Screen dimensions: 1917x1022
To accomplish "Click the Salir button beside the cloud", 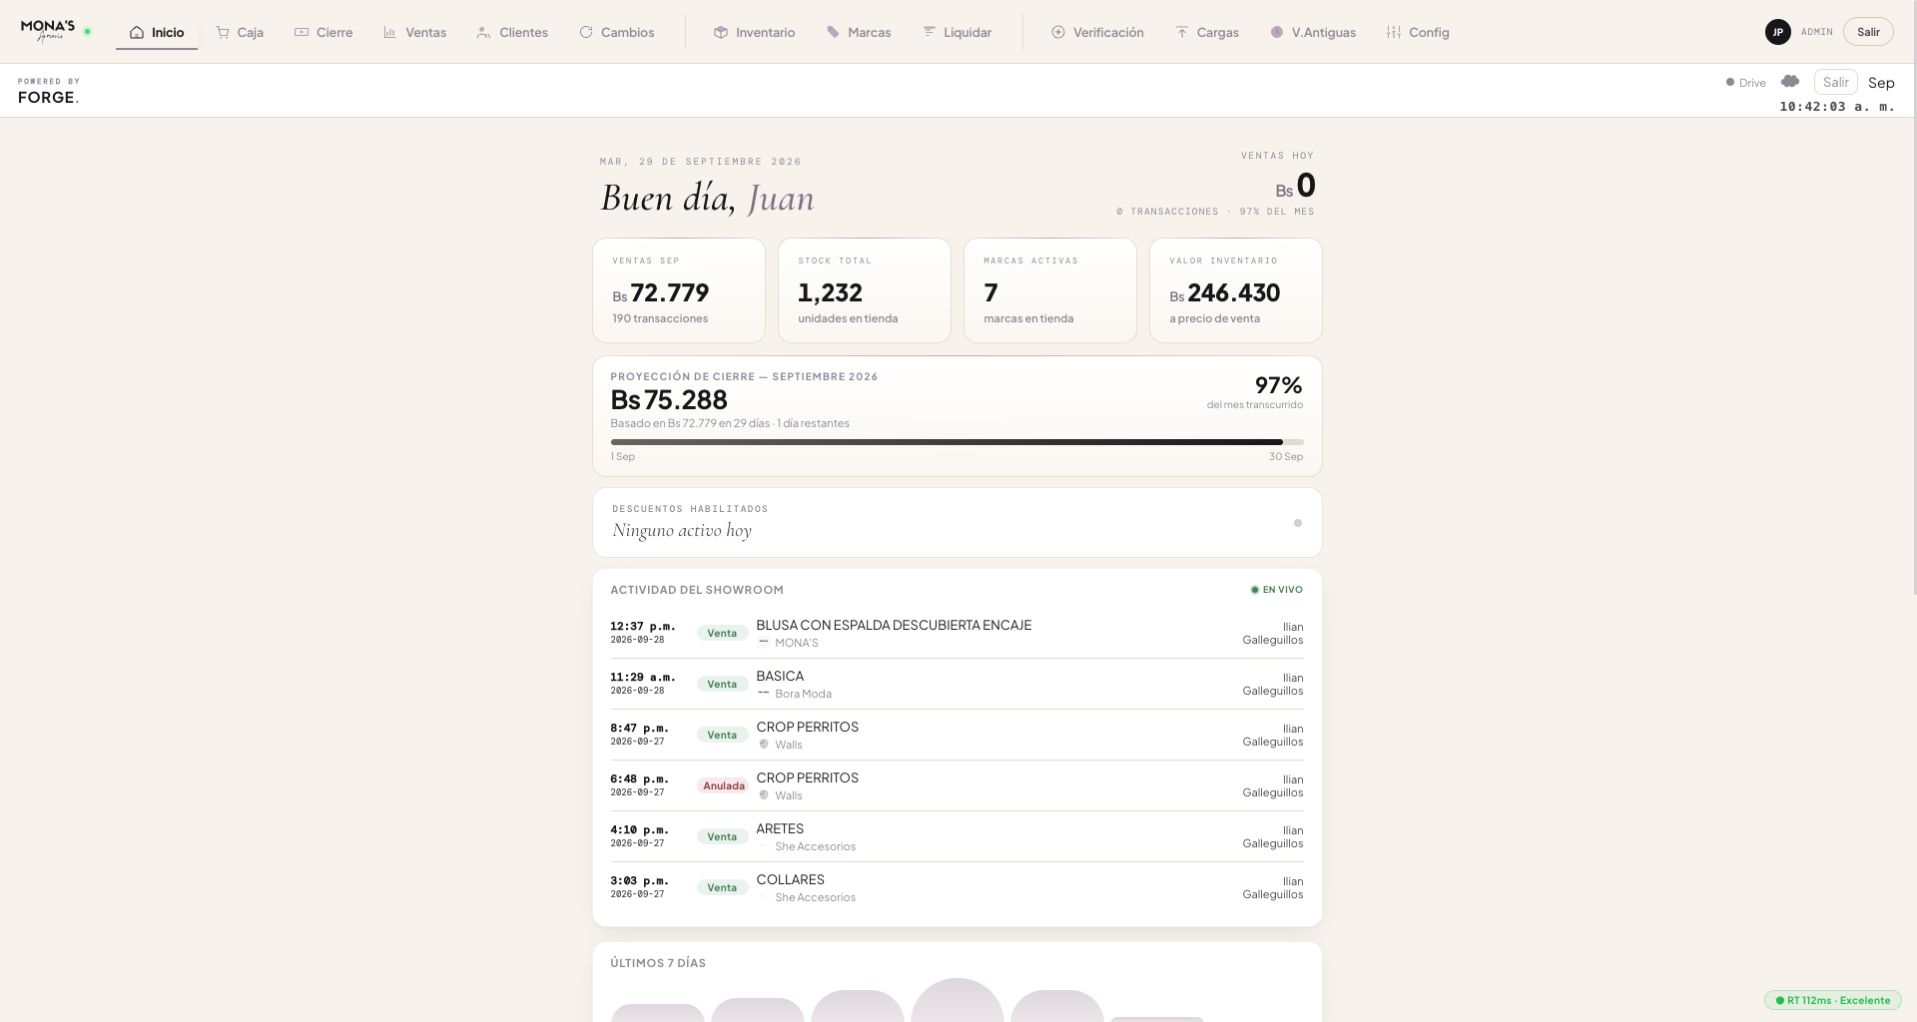I will 1835,82.
